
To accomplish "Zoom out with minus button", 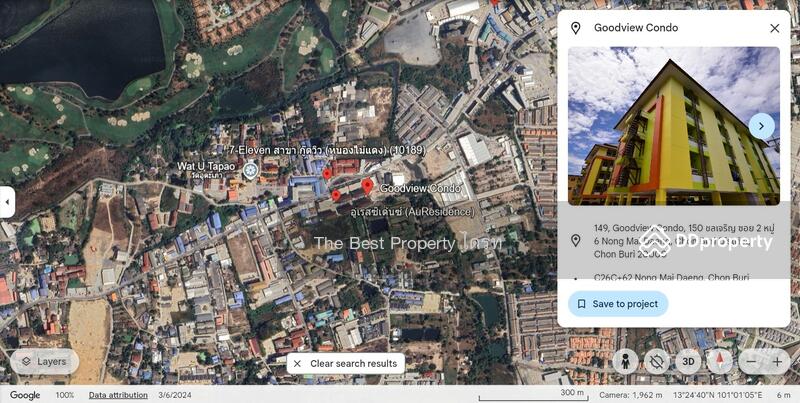I will [751, 362].
